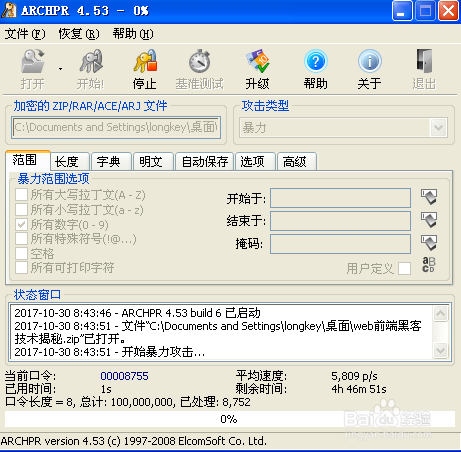Open the 文件(F) menu

tap(25, 34)
